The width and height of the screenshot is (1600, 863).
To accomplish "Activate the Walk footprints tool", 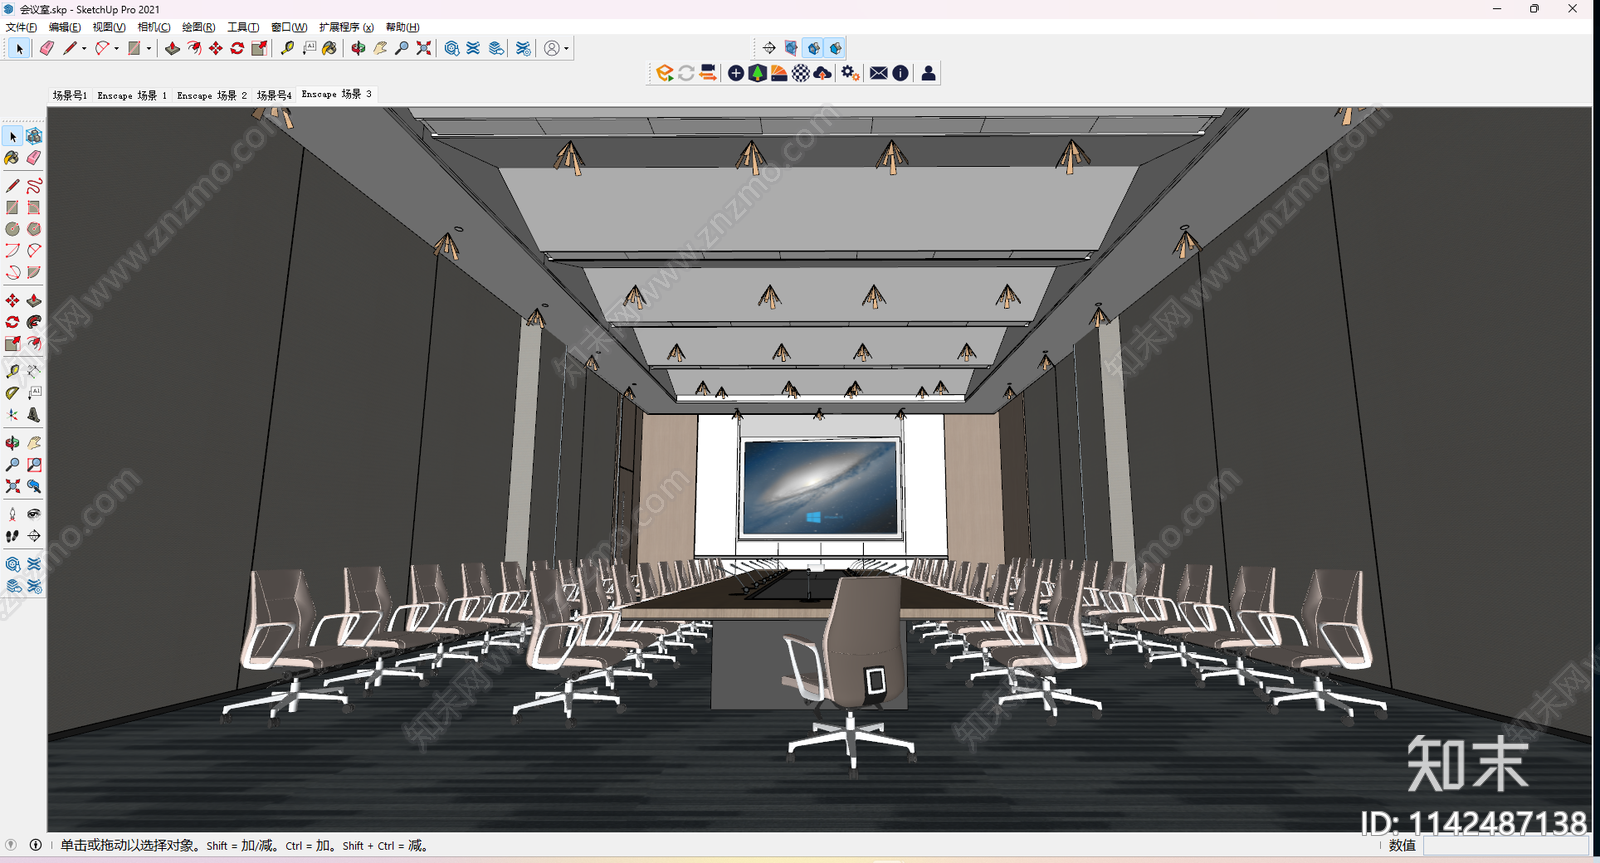I will [x=12, y=536].
